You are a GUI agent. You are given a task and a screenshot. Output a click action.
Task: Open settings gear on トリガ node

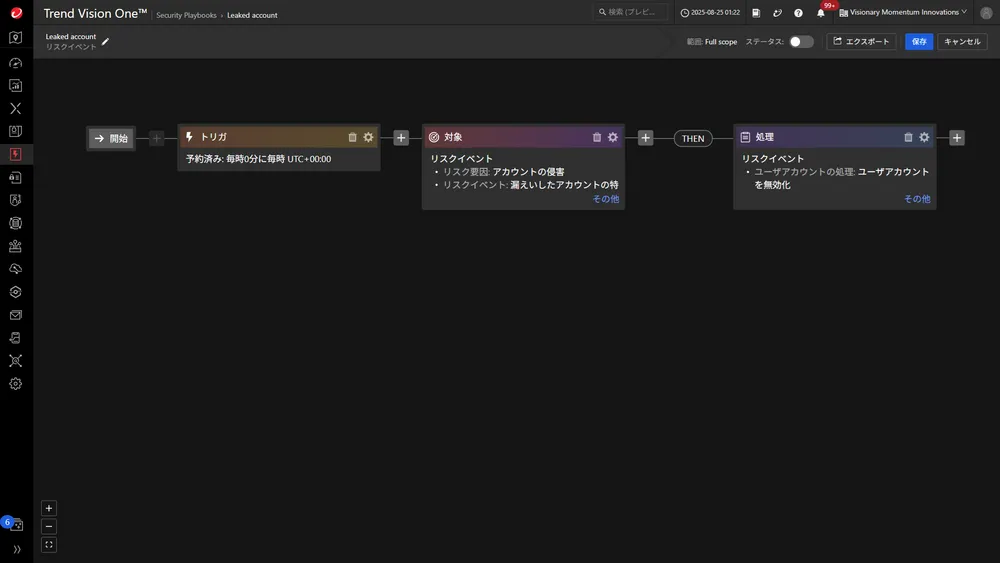pyautogui.click(x=368, y=137)
